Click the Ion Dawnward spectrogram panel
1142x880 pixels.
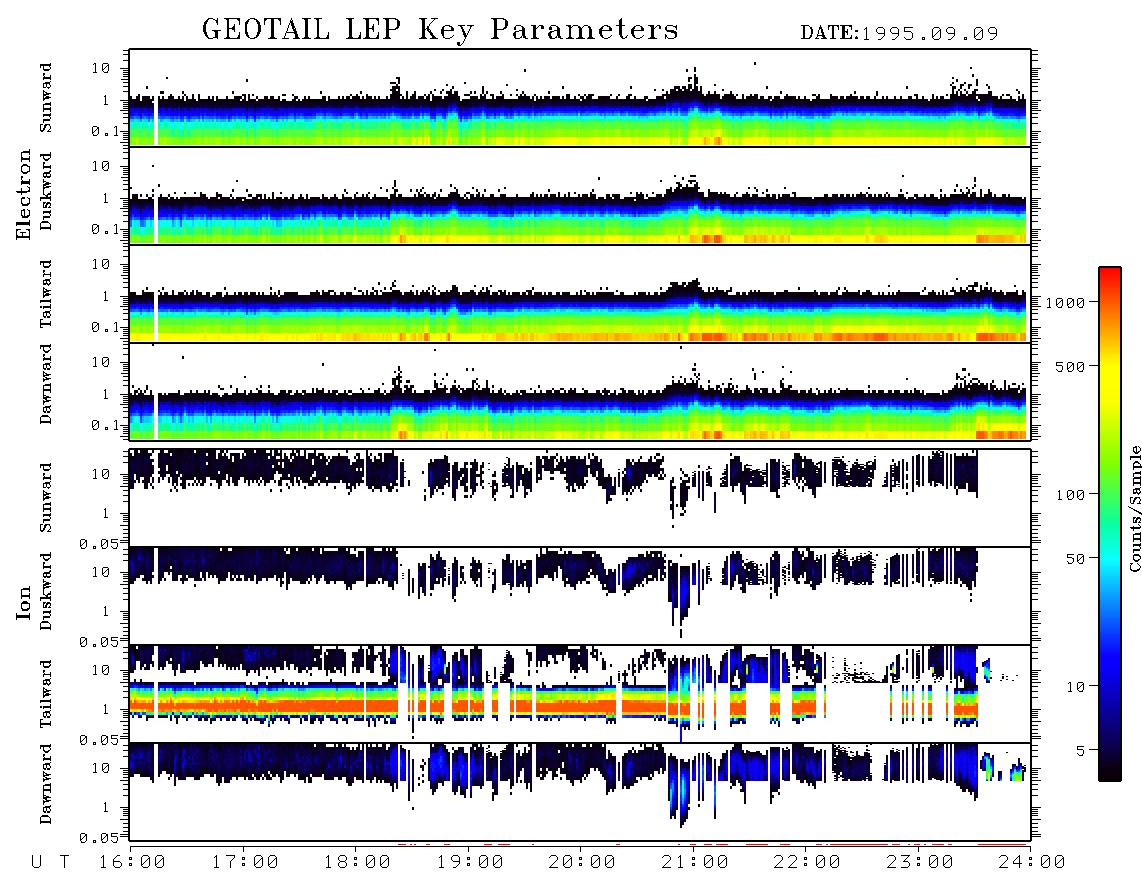click(580, 792)
